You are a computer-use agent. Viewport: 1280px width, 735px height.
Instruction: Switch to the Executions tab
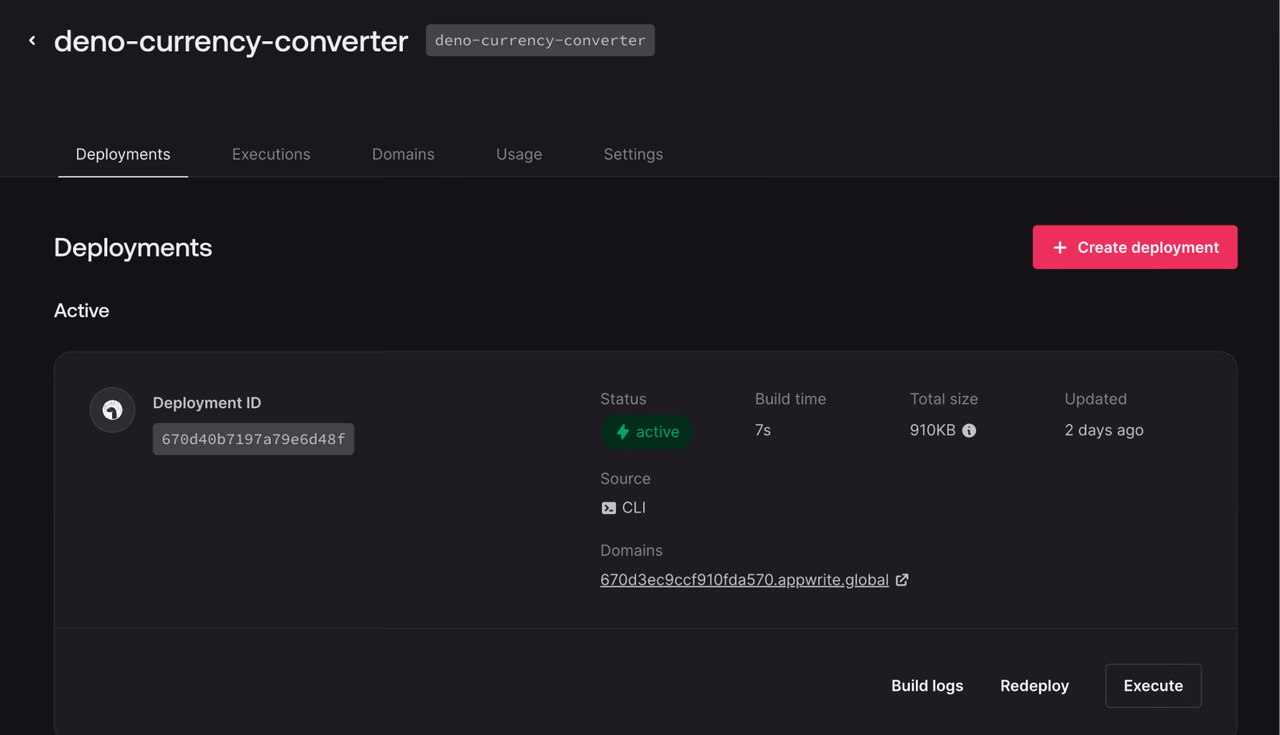(x=271, y=154)
